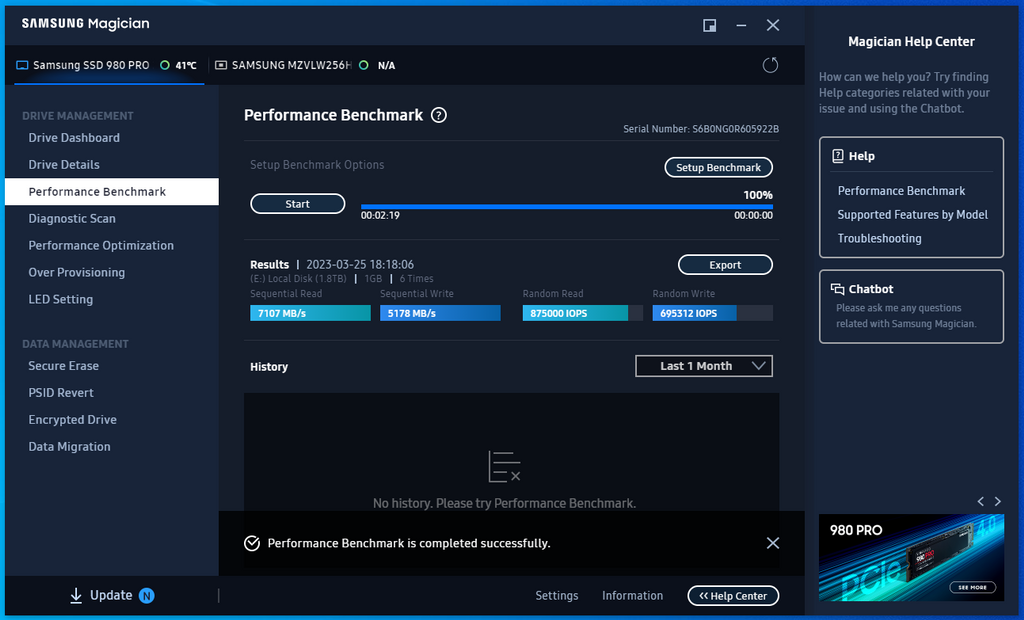Open Troubleshooting help topic
The height and width of the screenshot is (620, 1024).
[x=880, y=238]
